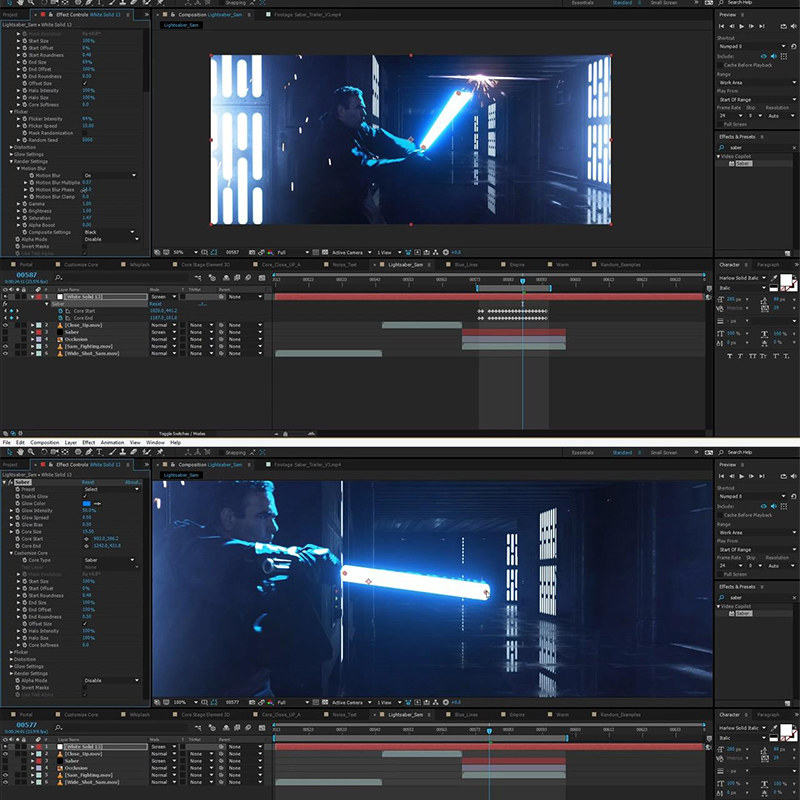Click Flicker Speed stopwatch in upper Effect Controls

[x=24, y=126]
